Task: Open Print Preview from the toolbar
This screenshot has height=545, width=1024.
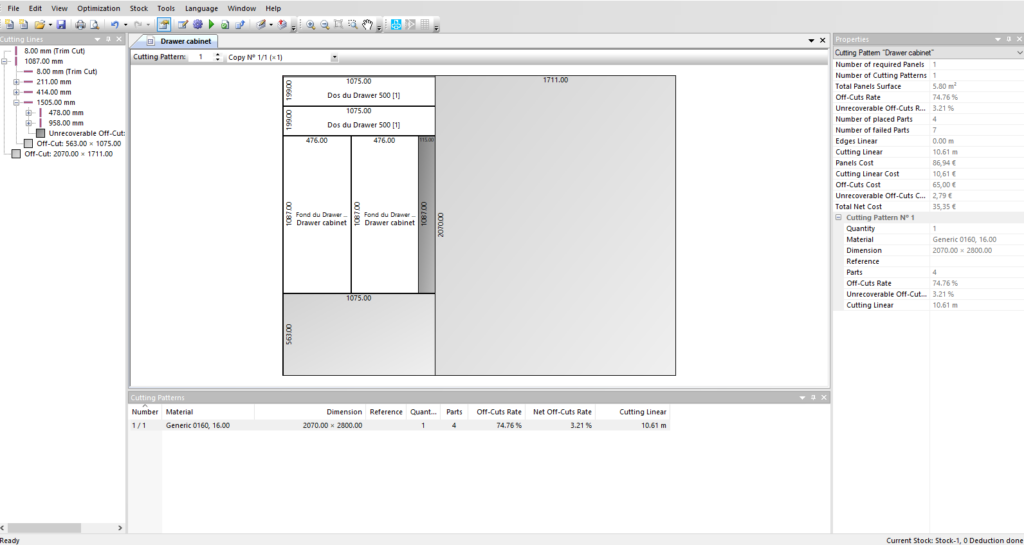Action: pyautogui.click(x=94, y=25)
